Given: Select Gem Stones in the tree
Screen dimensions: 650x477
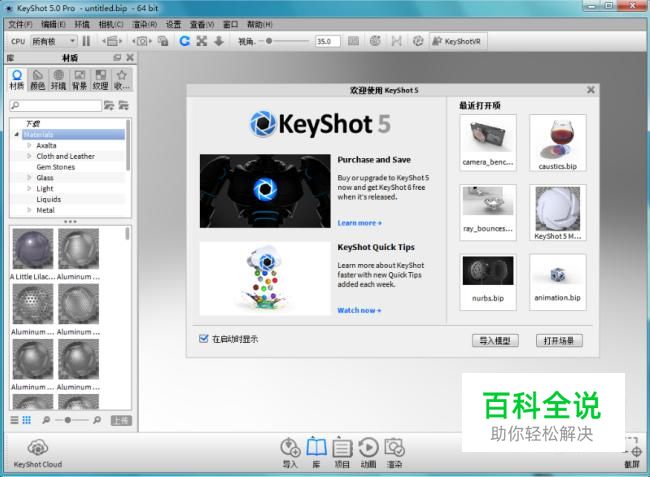Looking at the screenshot, I should click(56, 167).
